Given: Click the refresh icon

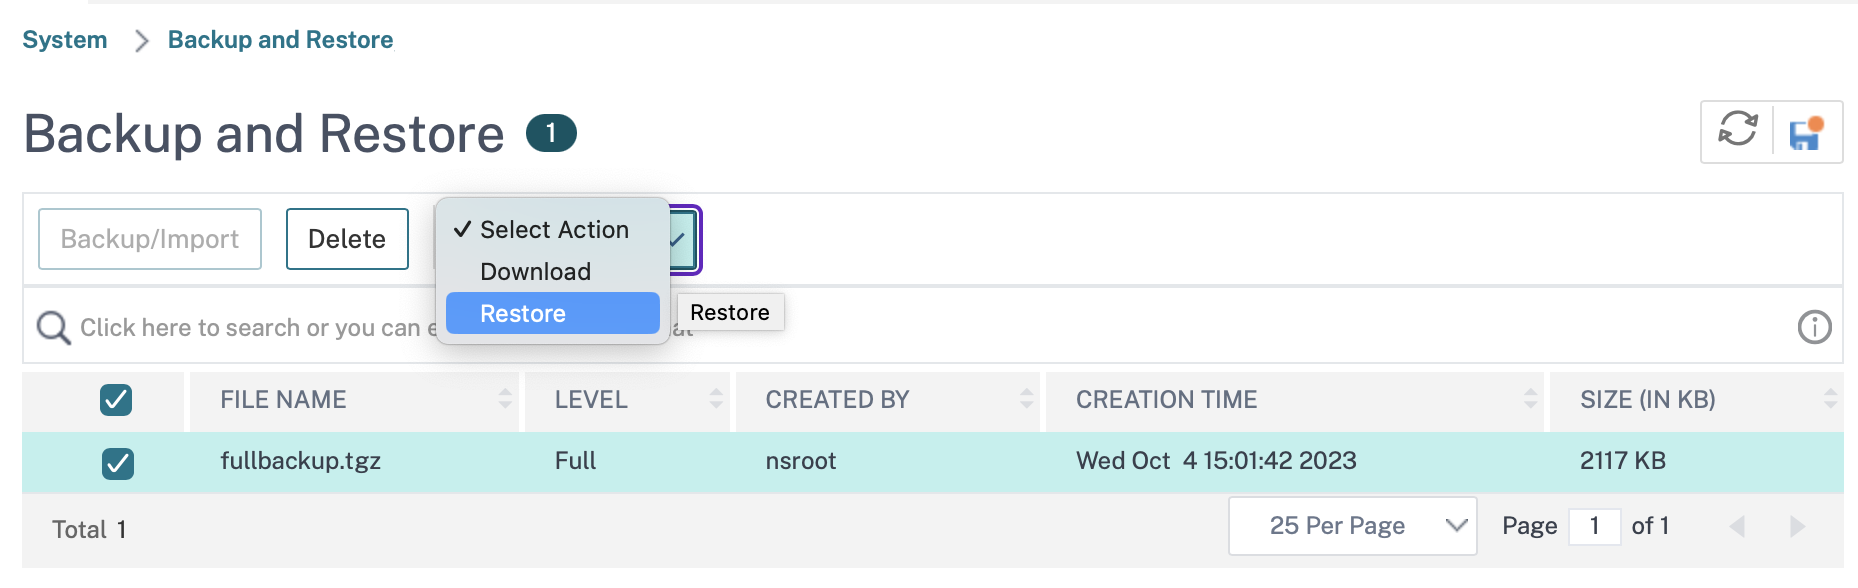Looking at the screenshot, I should click(x=1738, y=130).
